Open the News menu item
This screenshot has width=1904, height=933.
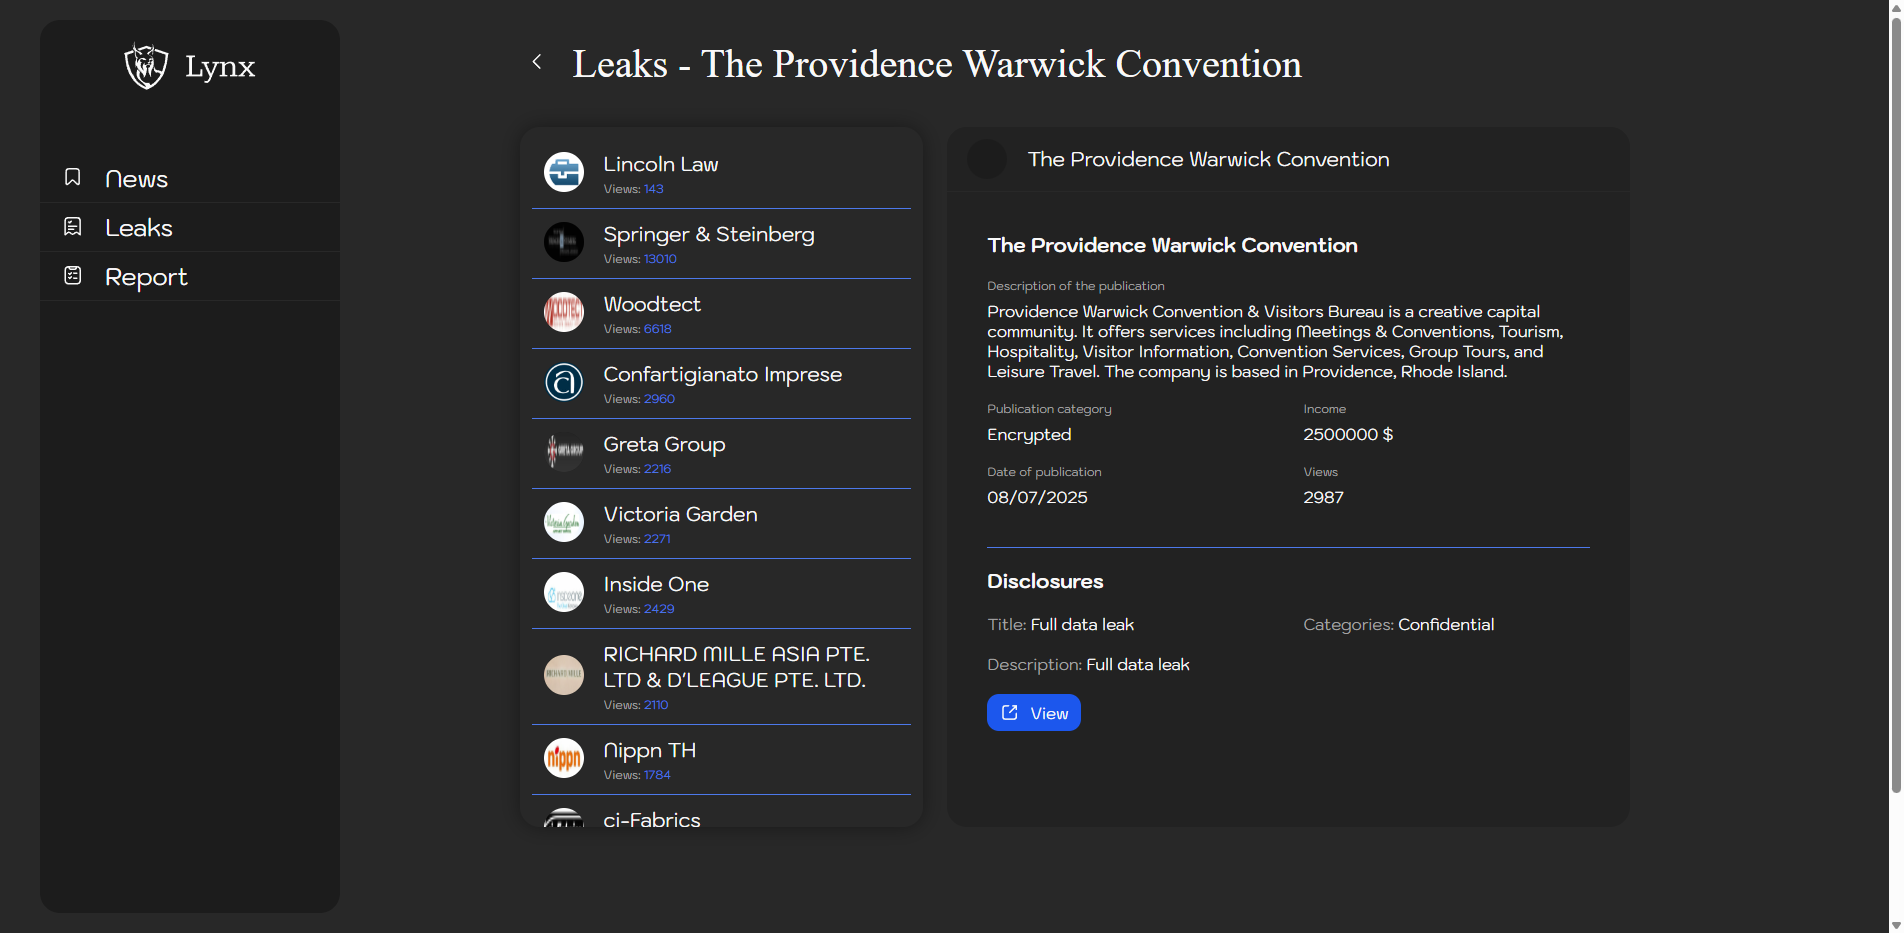coord(136,179)
